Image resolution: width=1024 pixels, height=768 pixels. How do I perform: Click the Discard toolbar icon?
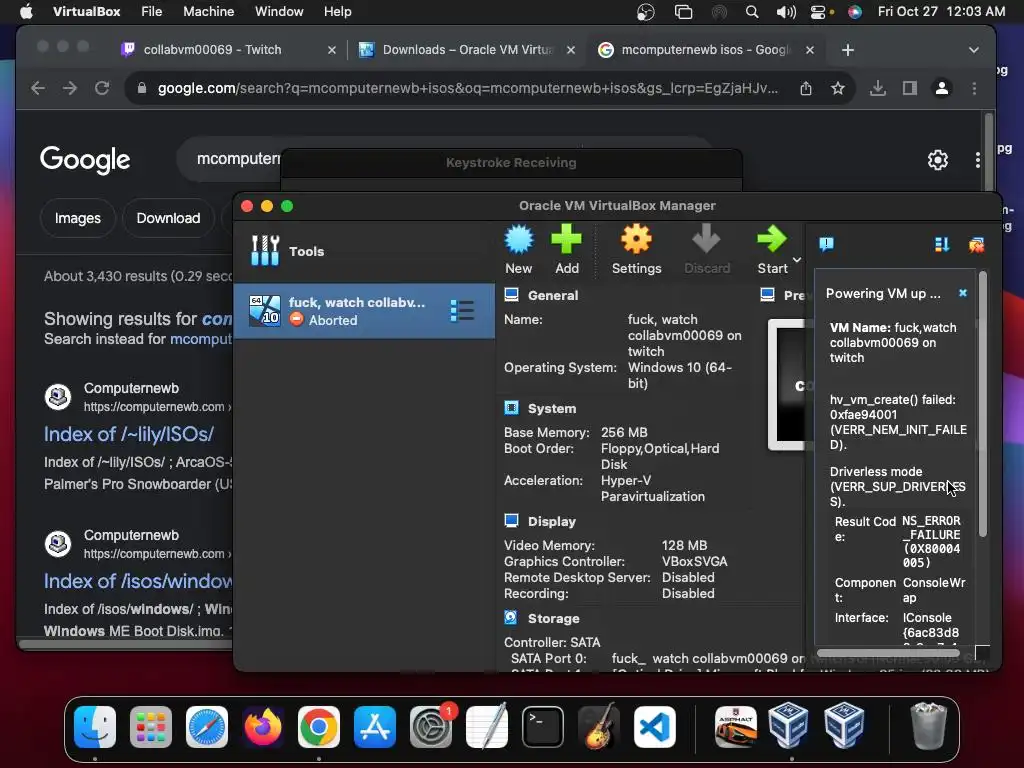707,249
